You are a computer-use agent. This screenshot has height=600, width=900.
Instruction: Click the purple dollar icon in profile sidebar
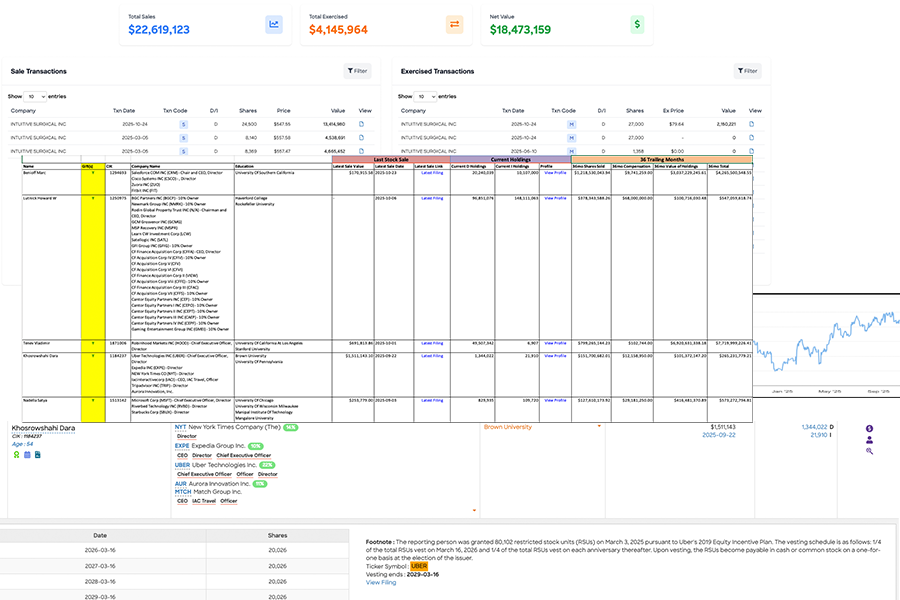pos(870,428)
